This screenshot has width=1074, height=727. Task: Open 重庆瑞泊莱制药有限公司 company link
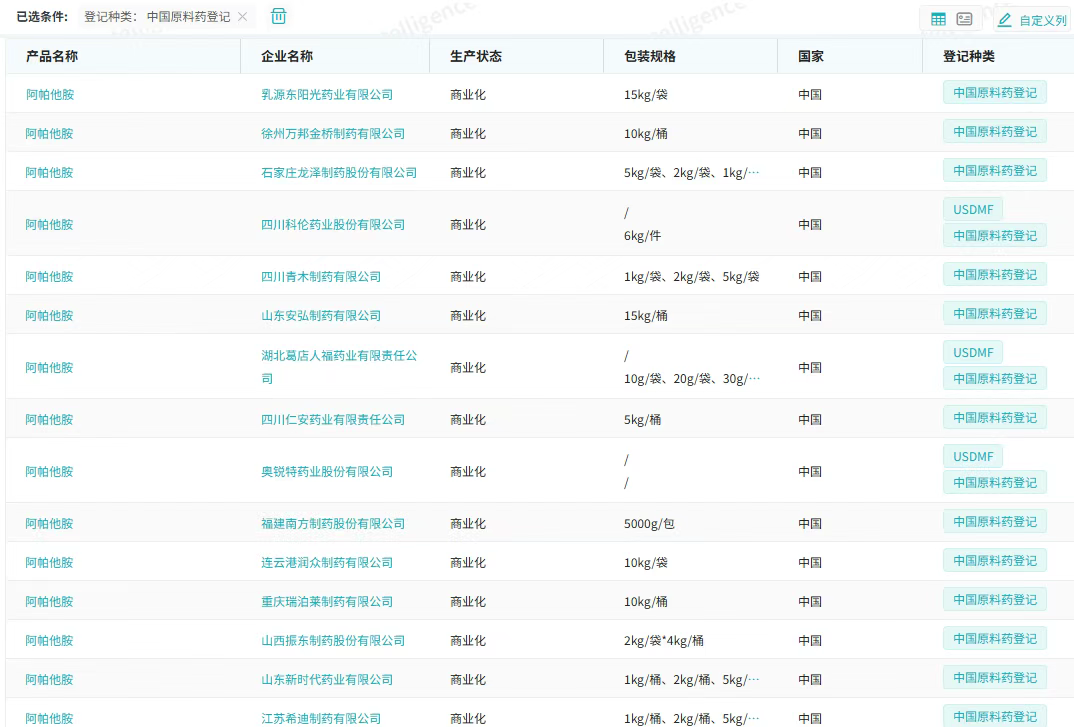click(327, 602)
